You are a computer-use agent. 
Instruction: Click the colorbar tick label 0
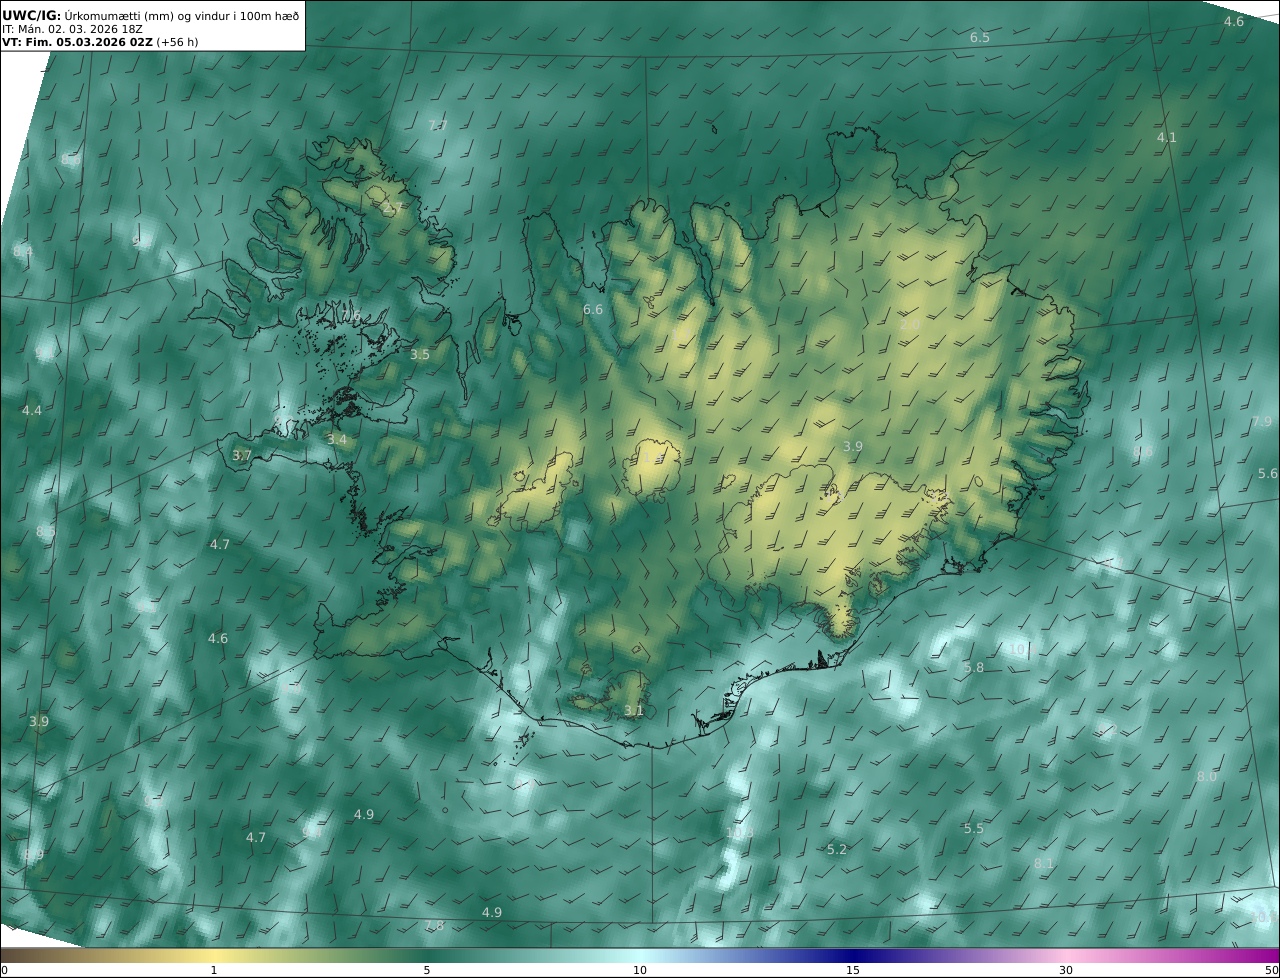click(x=4, y=970)
